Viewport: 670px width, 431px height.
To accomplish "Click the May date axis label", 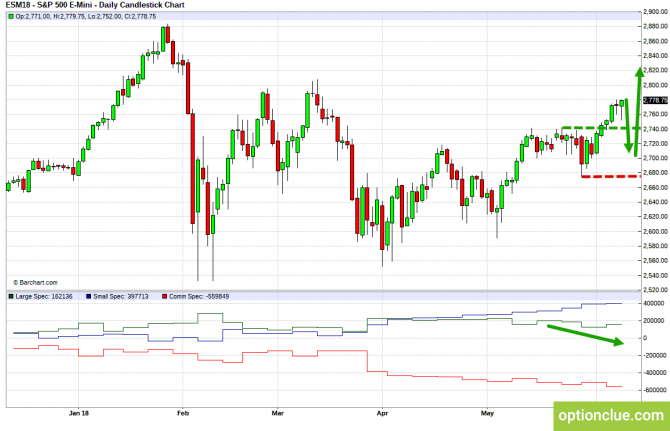I will (x=488, y=413).
